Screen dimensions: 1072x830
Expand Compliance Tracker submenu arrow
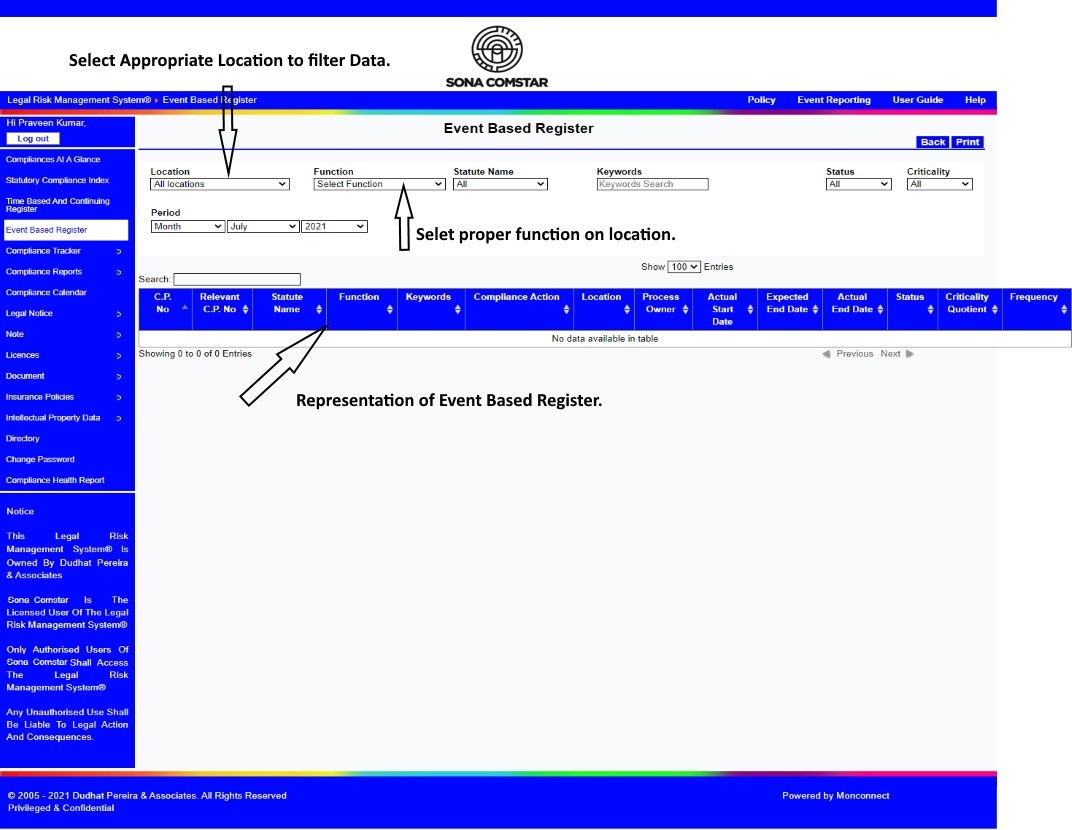click(118, 251)
